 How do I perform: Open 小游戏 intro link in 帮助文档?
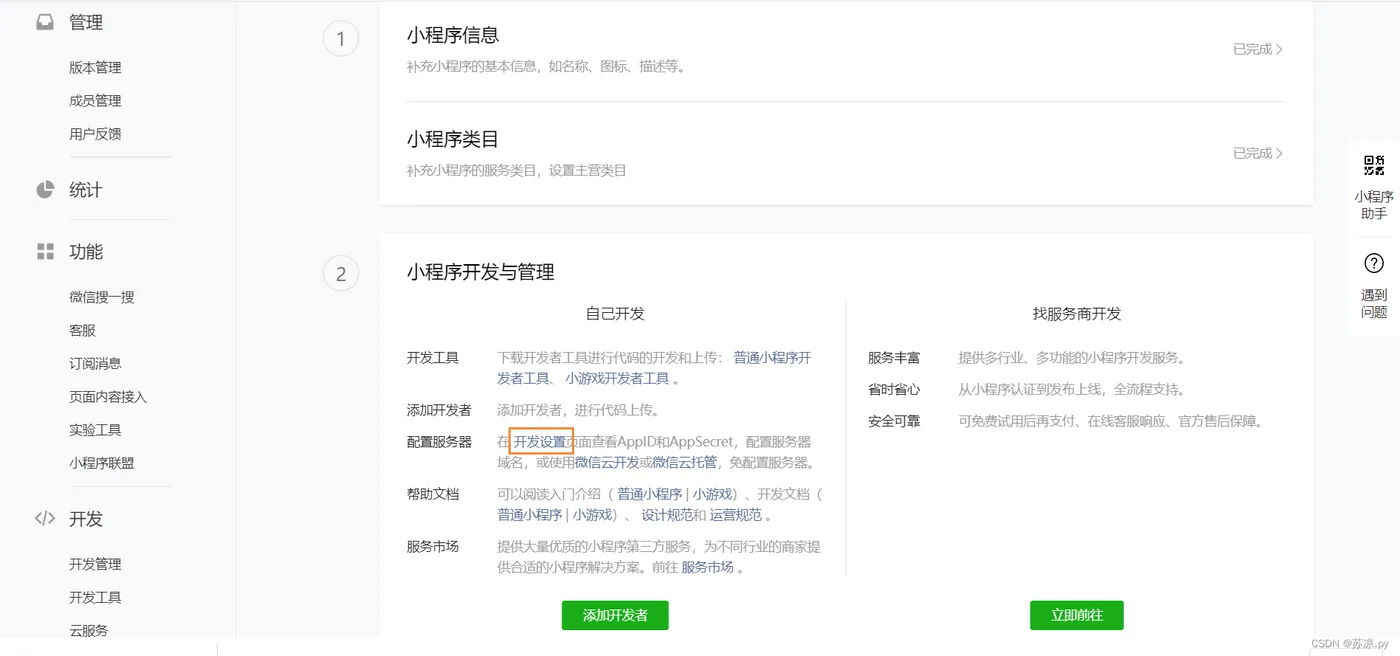tap(712, 494)
